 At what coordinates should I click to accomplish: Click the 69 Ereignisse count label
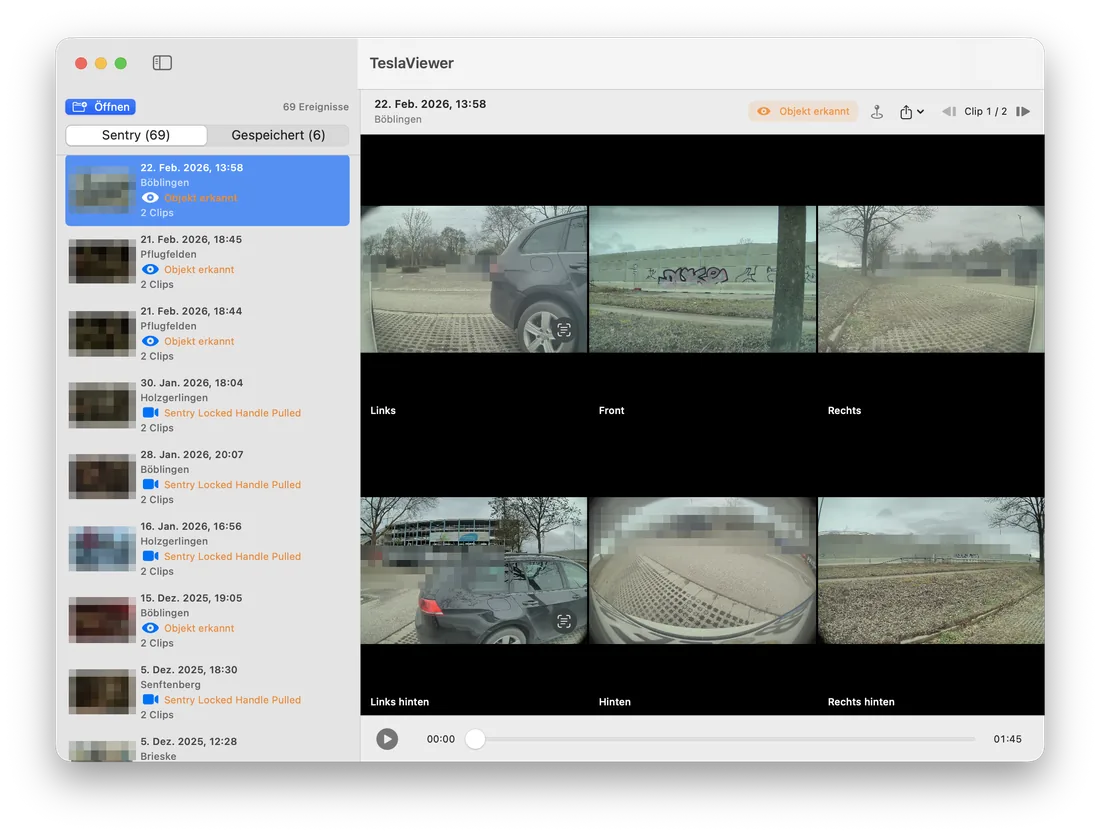click(316, 107)
